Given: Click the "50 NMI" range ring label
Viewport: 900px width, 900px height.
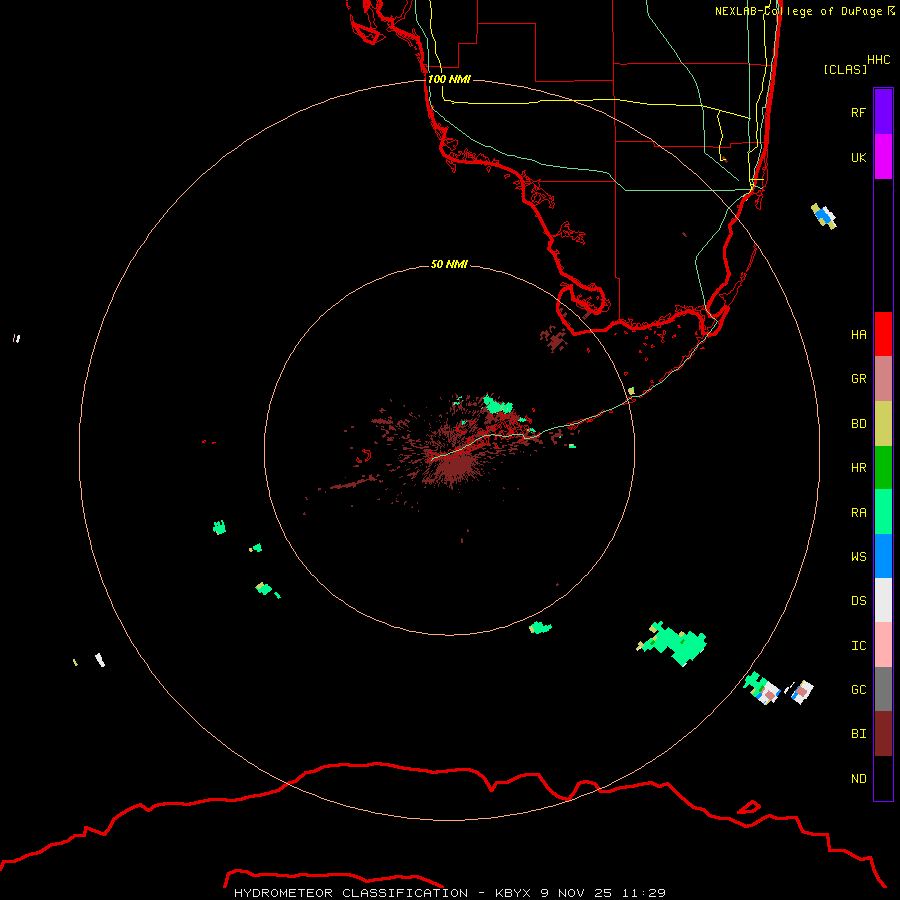Looking at the screenshot, I should 449,264.
